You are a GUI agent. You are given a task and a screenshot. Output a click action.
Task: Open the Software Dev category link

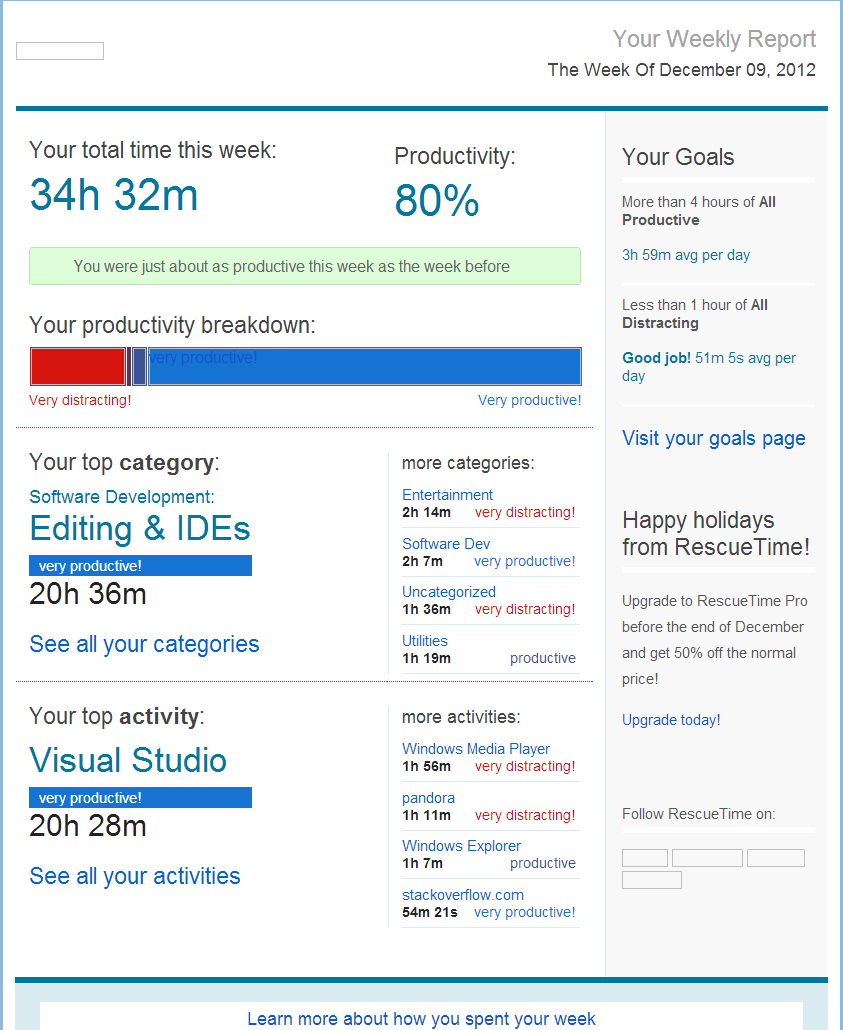point(446,544)
